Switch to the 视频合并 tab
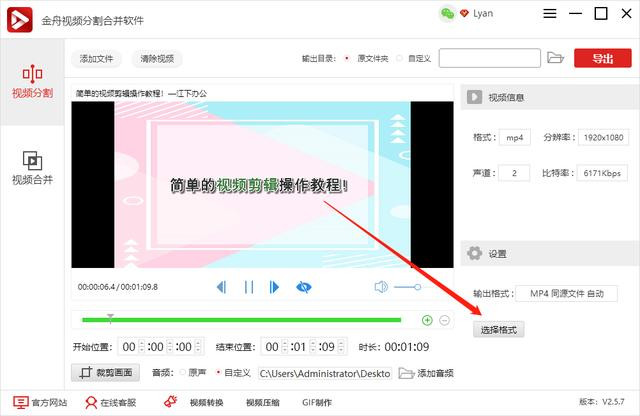Screen dimensions: 640x416 coord(32,168)
